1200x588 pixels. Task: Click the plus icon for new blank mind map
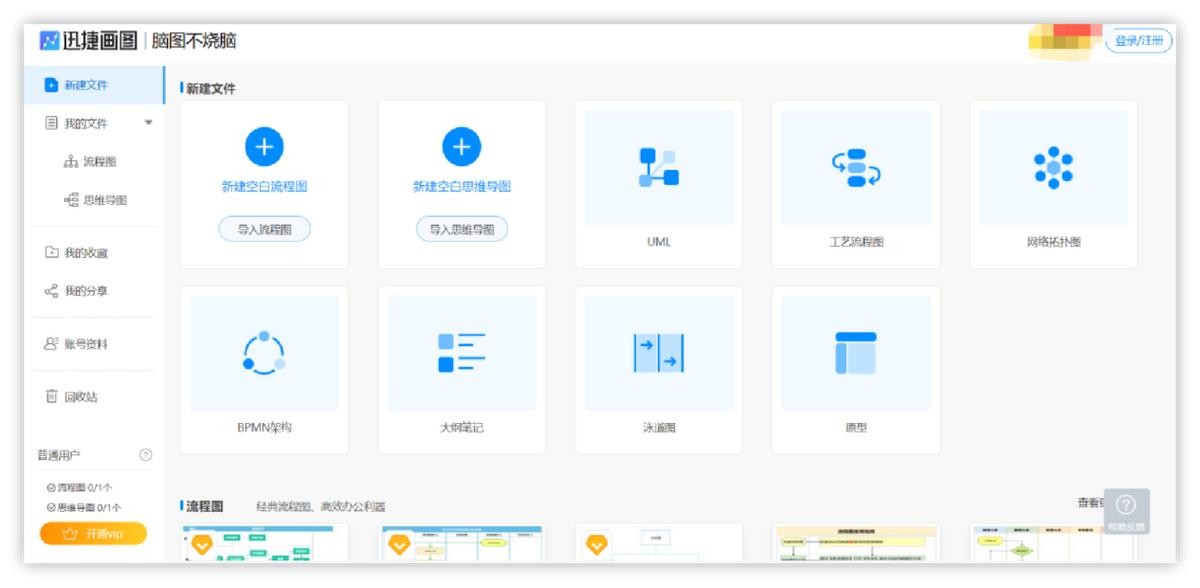point(461,148)
